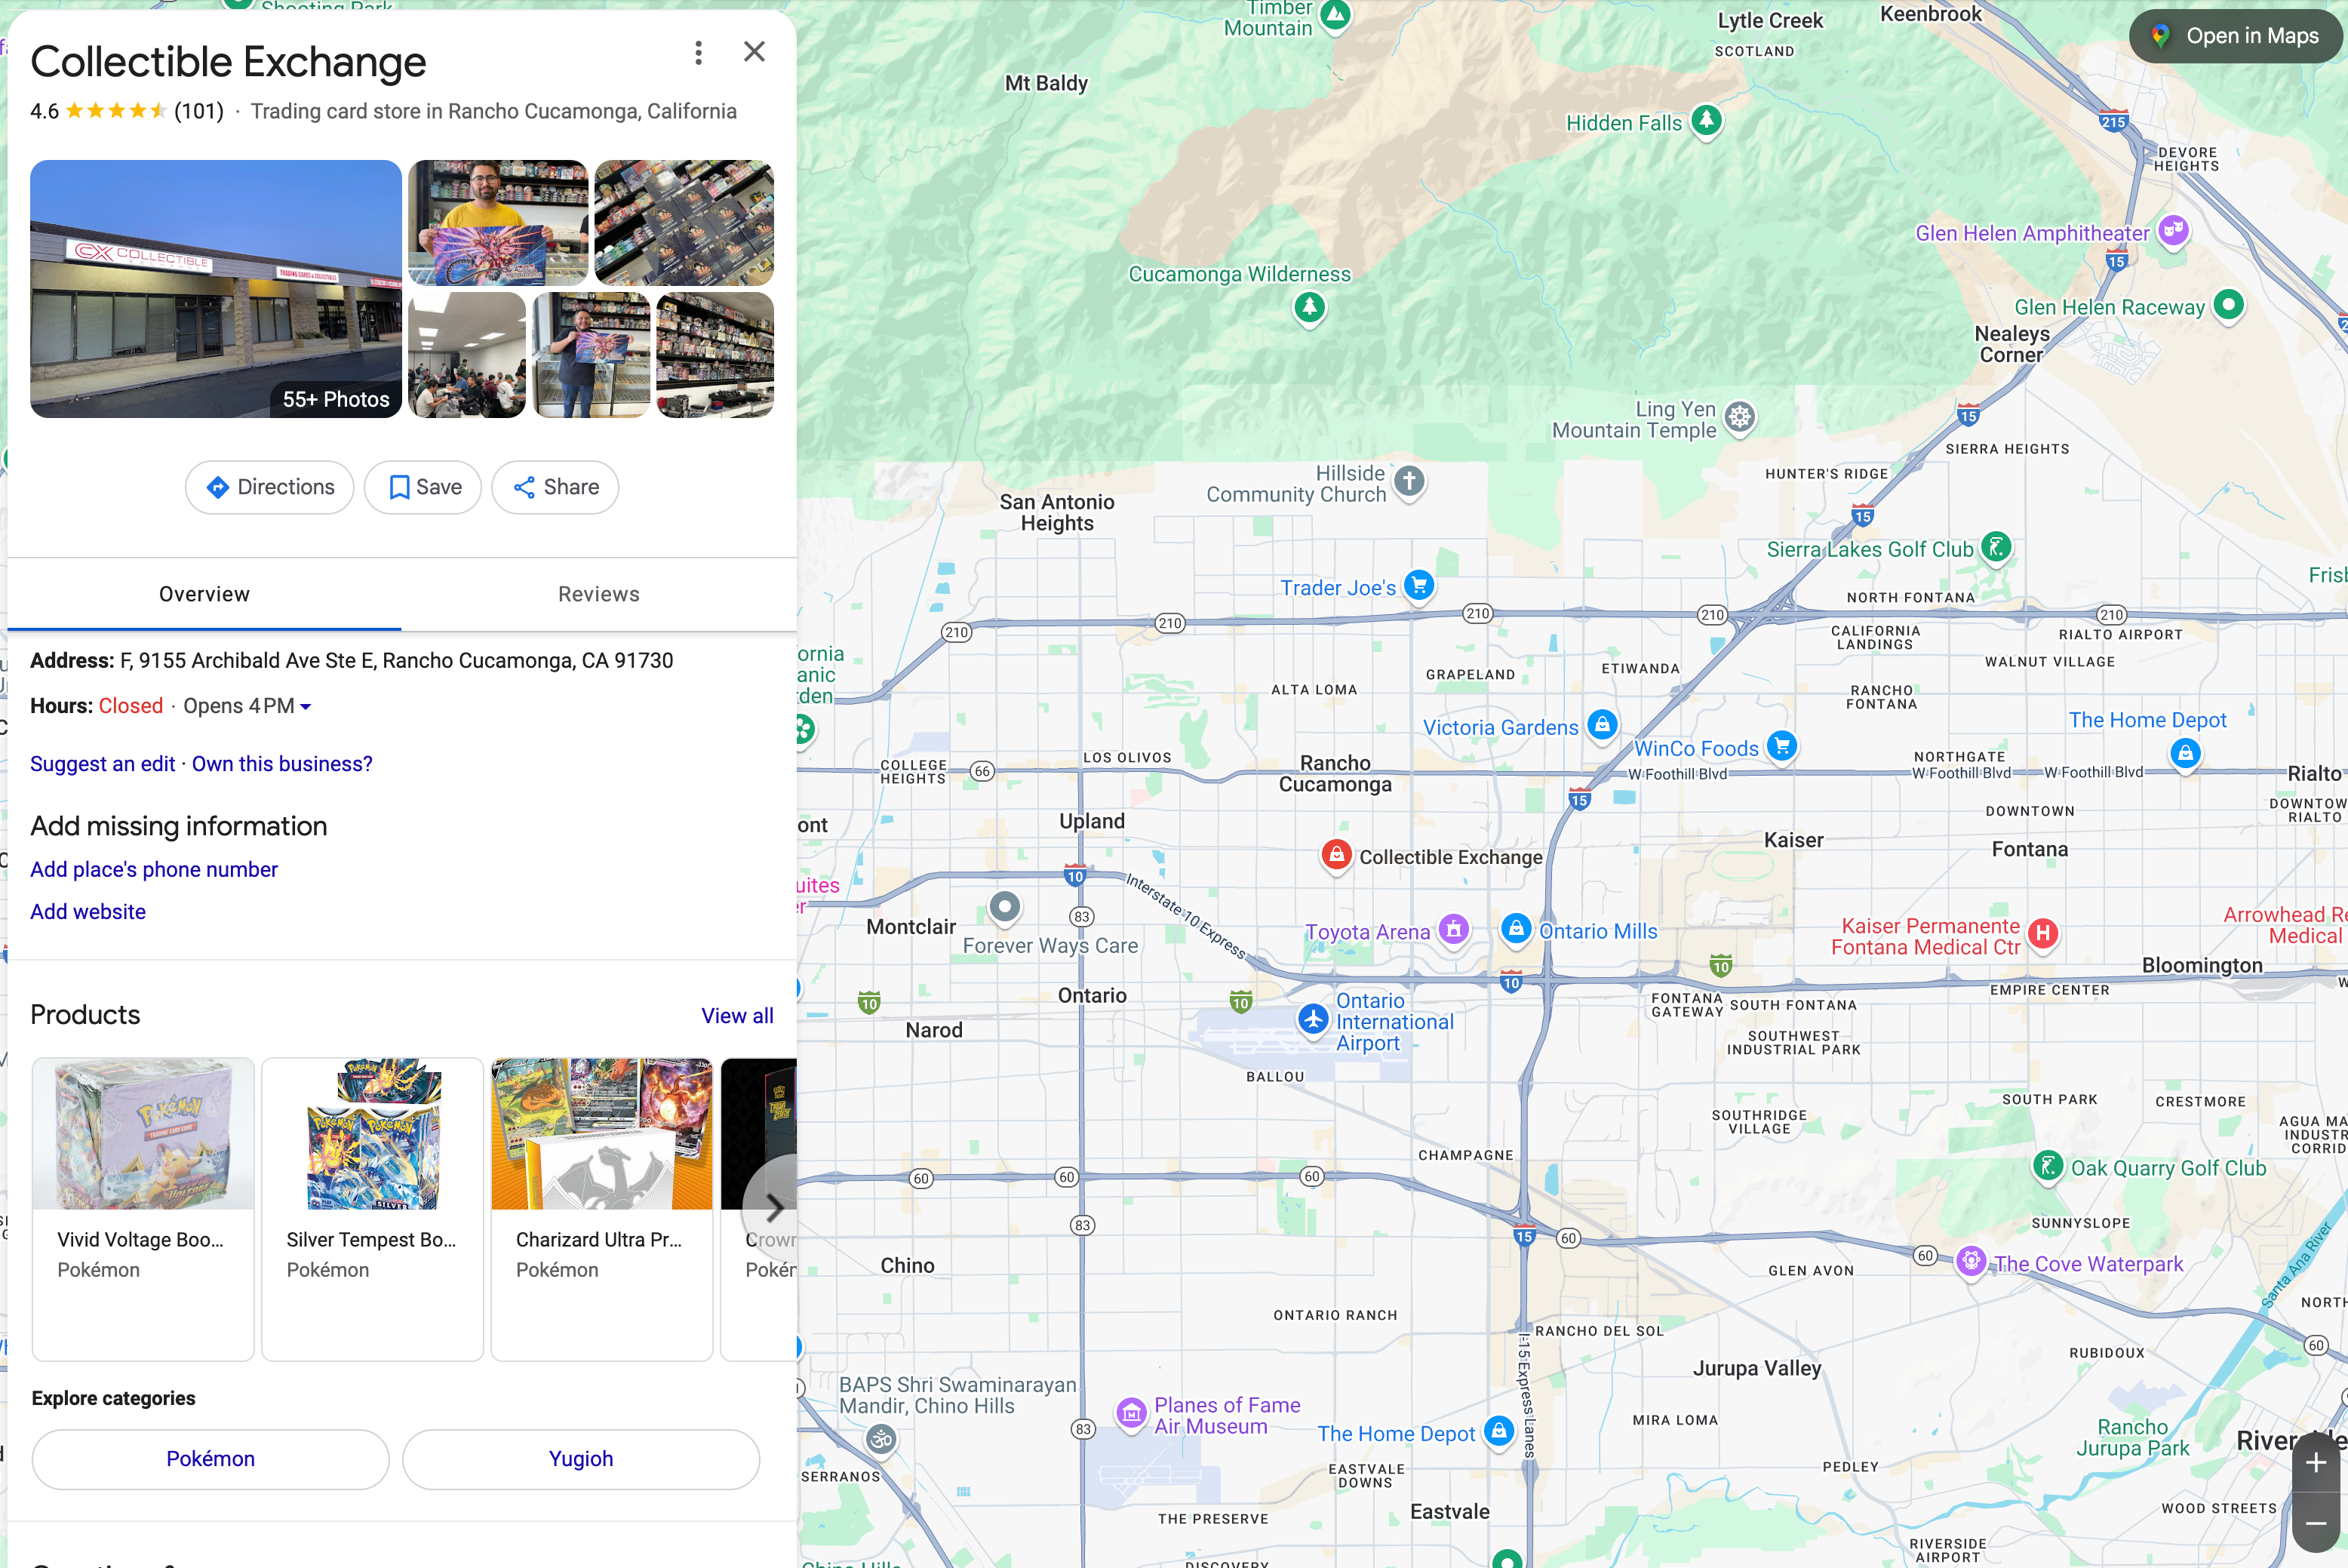Viewport: 2348px width, 1568px height.
Task: Click the Fontana city label
Action: 2029,849
